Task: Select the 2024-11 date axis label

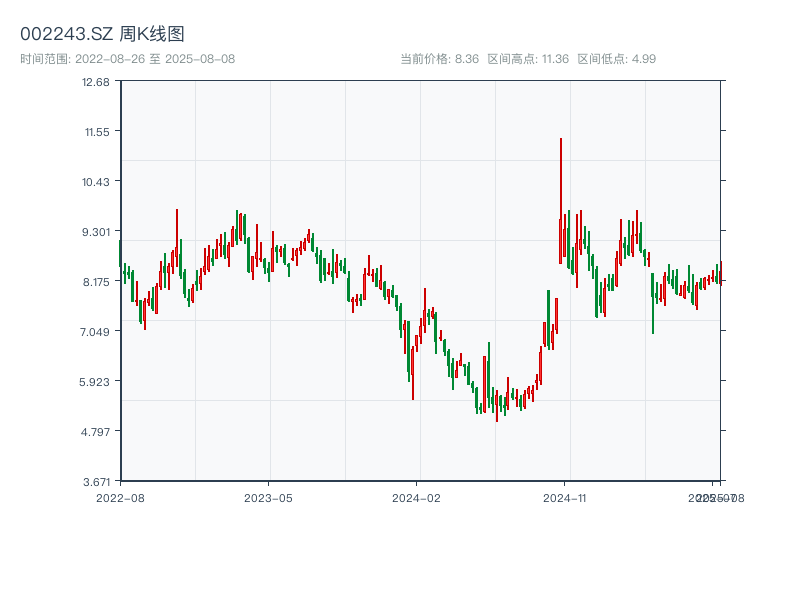Action: coord(565,497)
